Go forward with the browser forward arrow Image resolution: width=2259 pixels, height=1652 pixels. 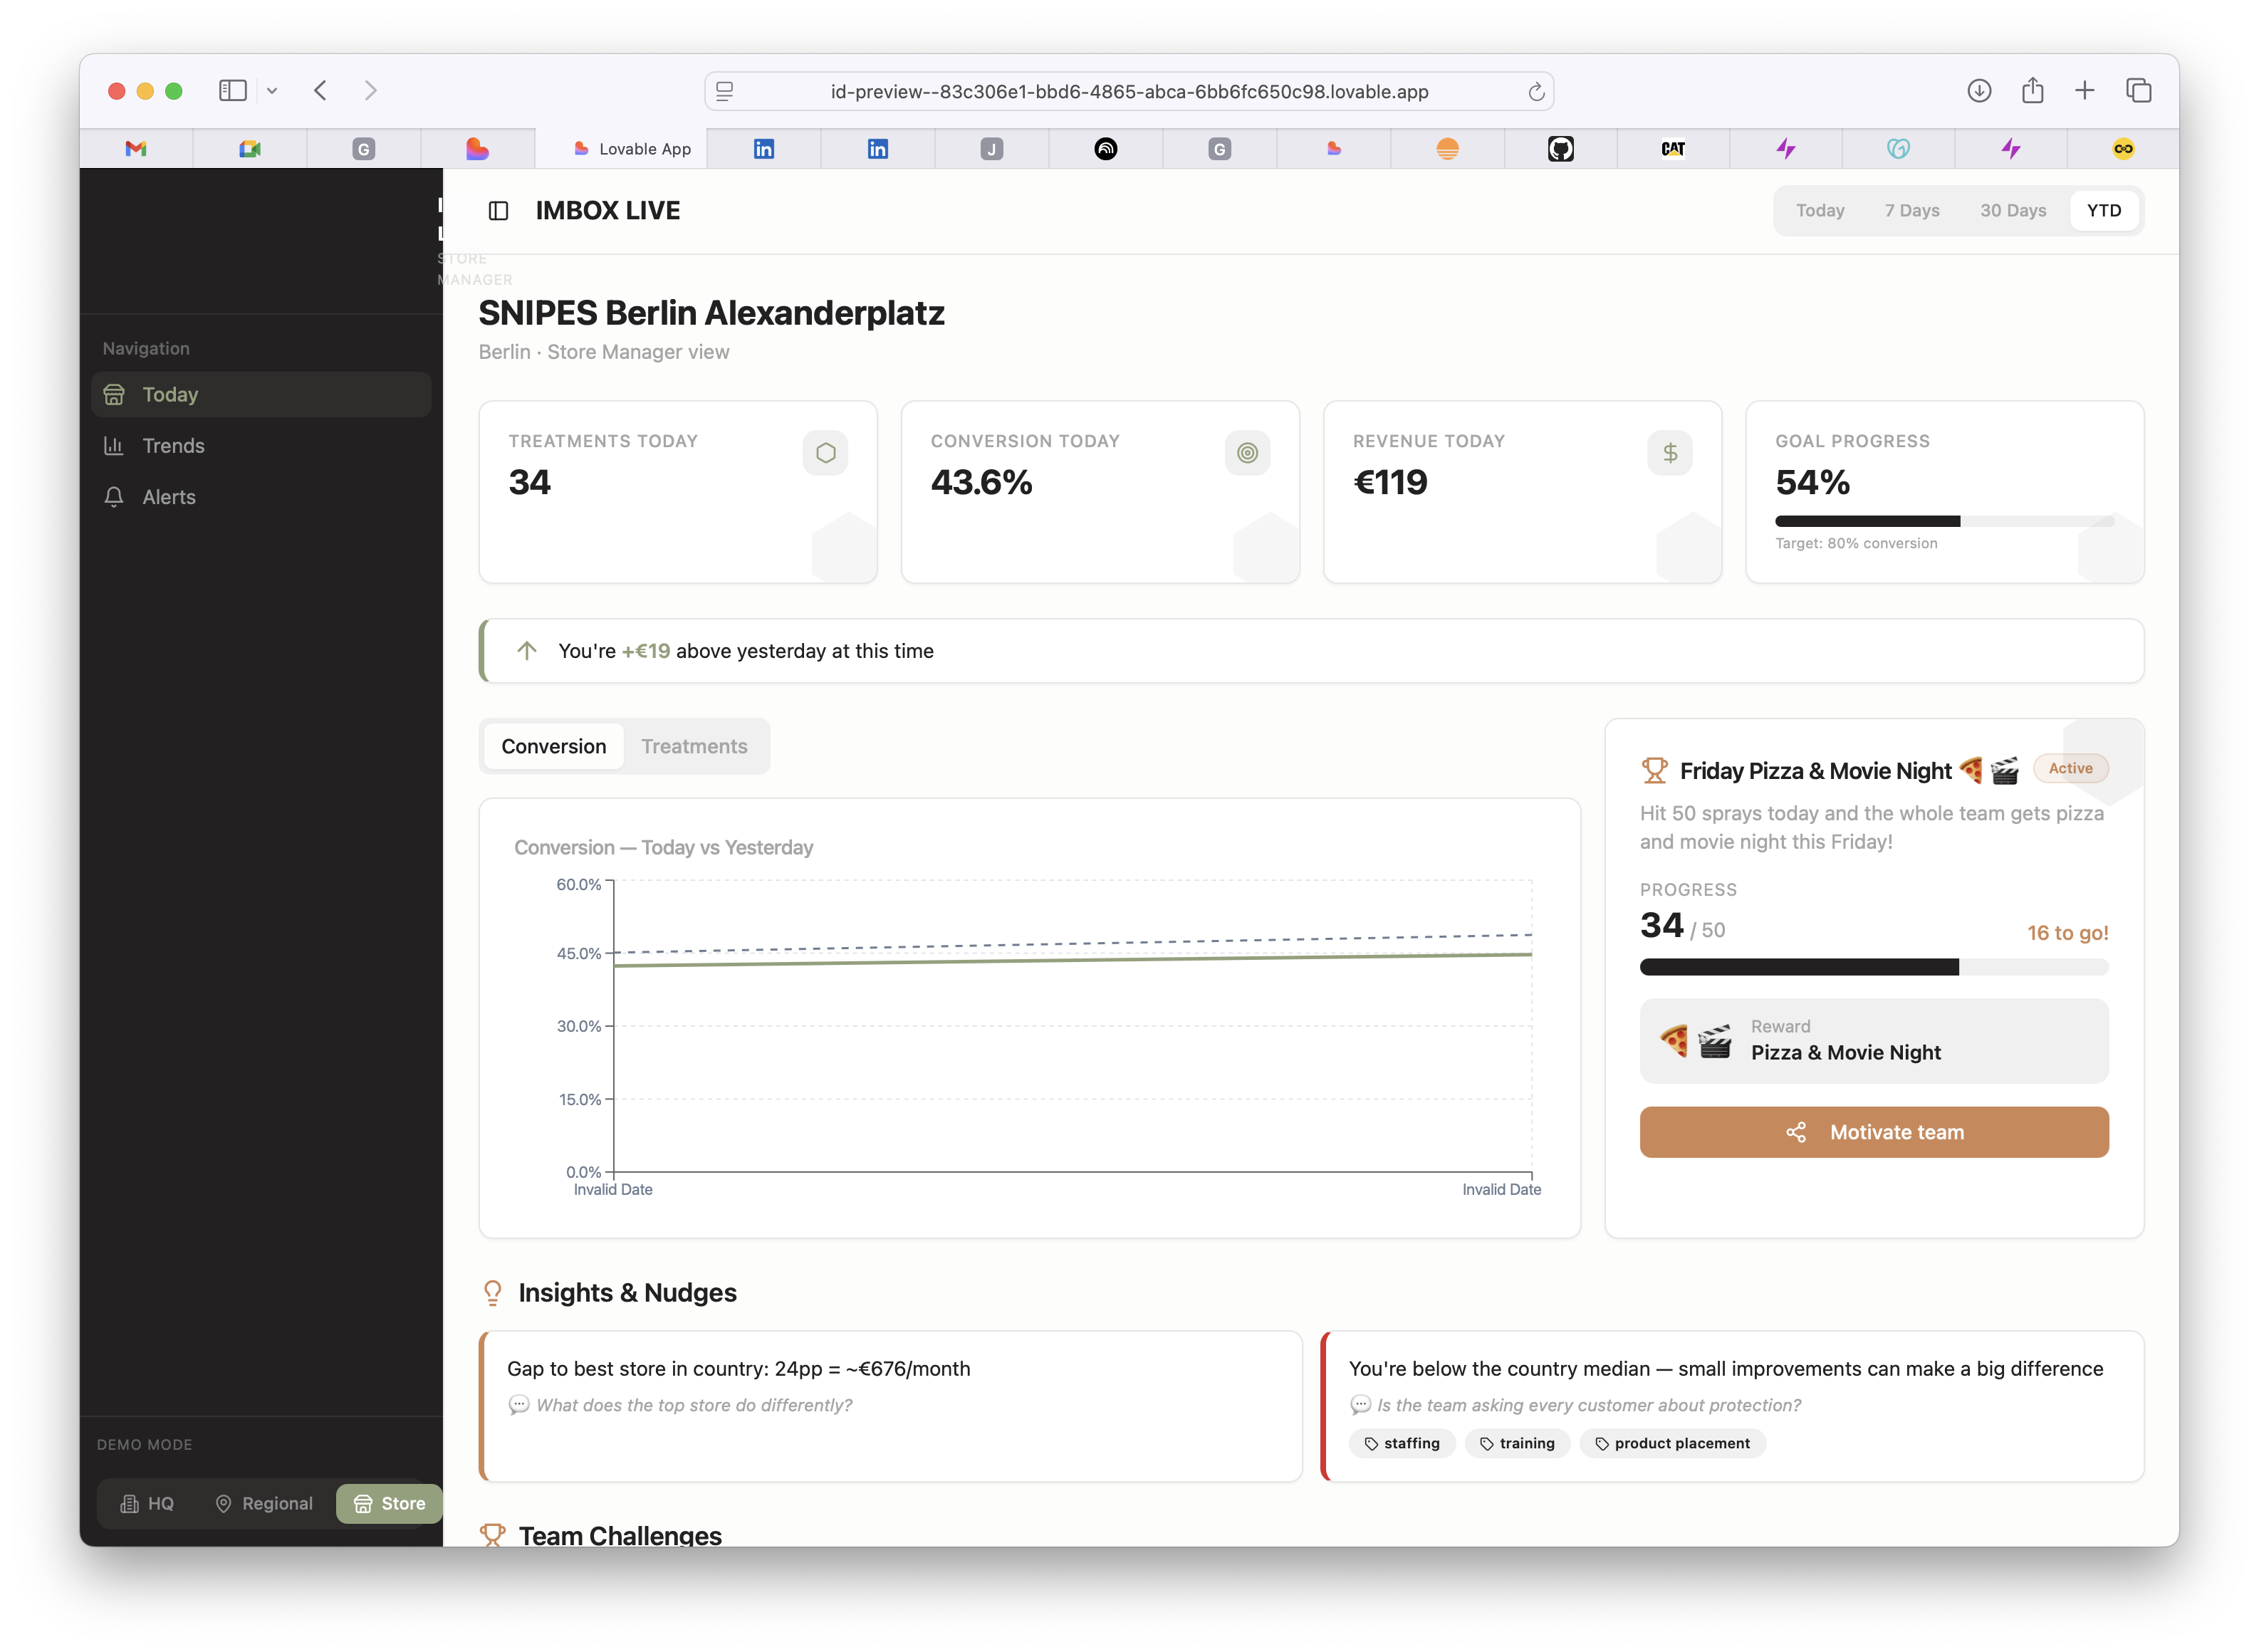371,91
